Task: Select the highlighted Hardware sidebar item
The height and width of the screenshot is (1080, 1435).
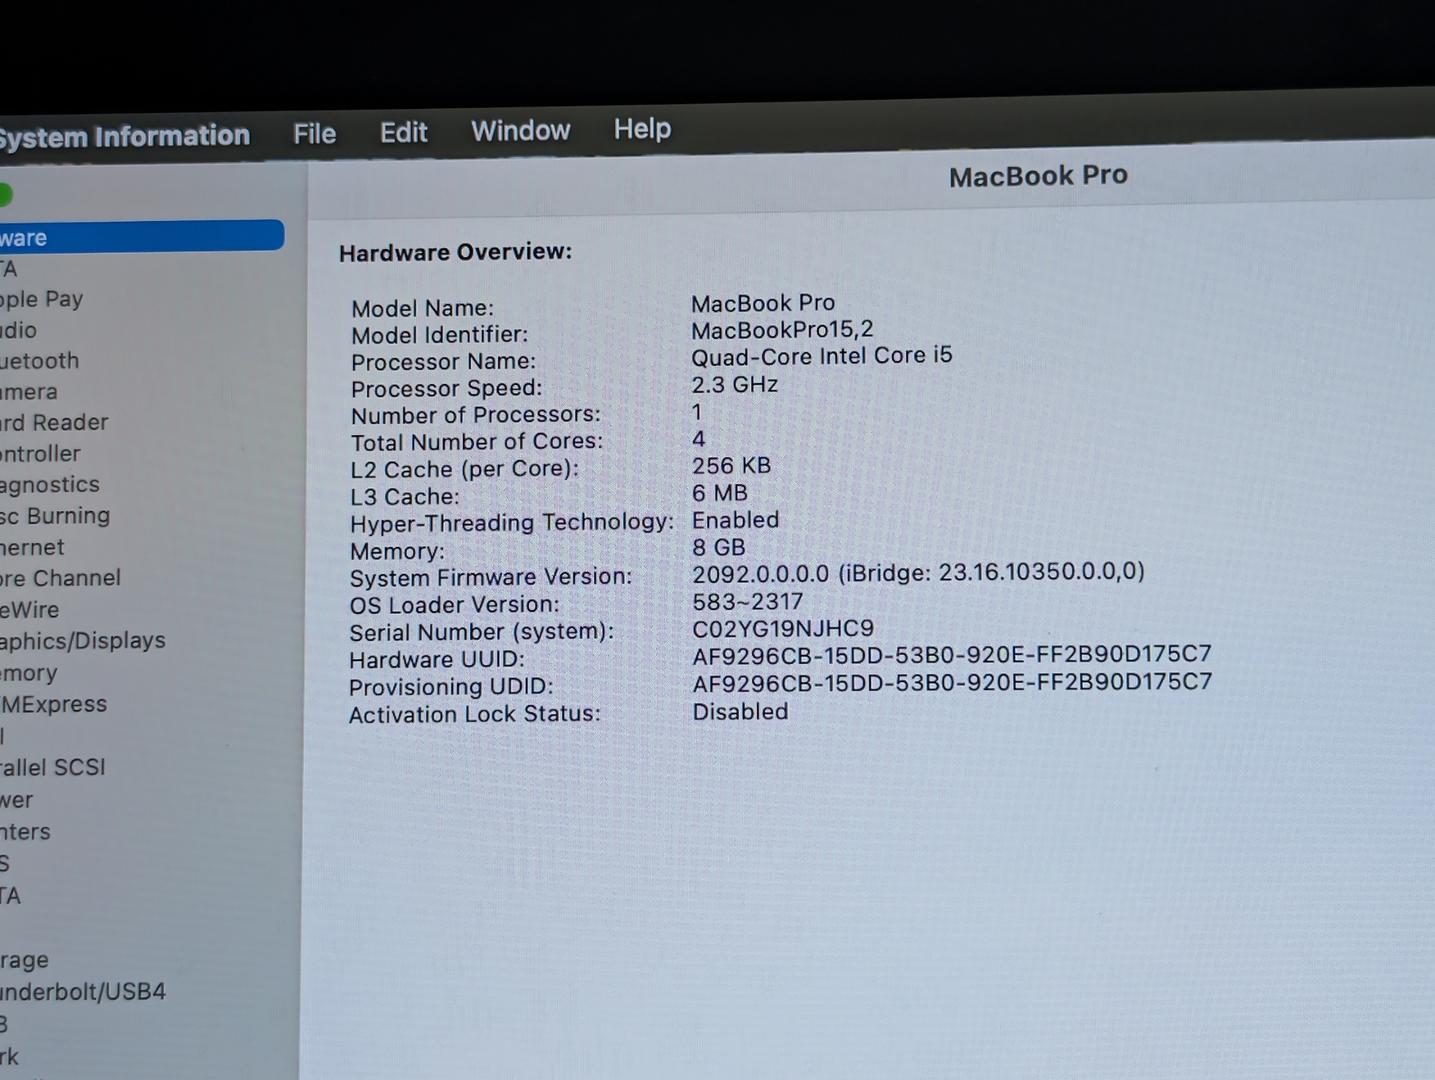Action: pyautogui.click(x=142, y=236)
